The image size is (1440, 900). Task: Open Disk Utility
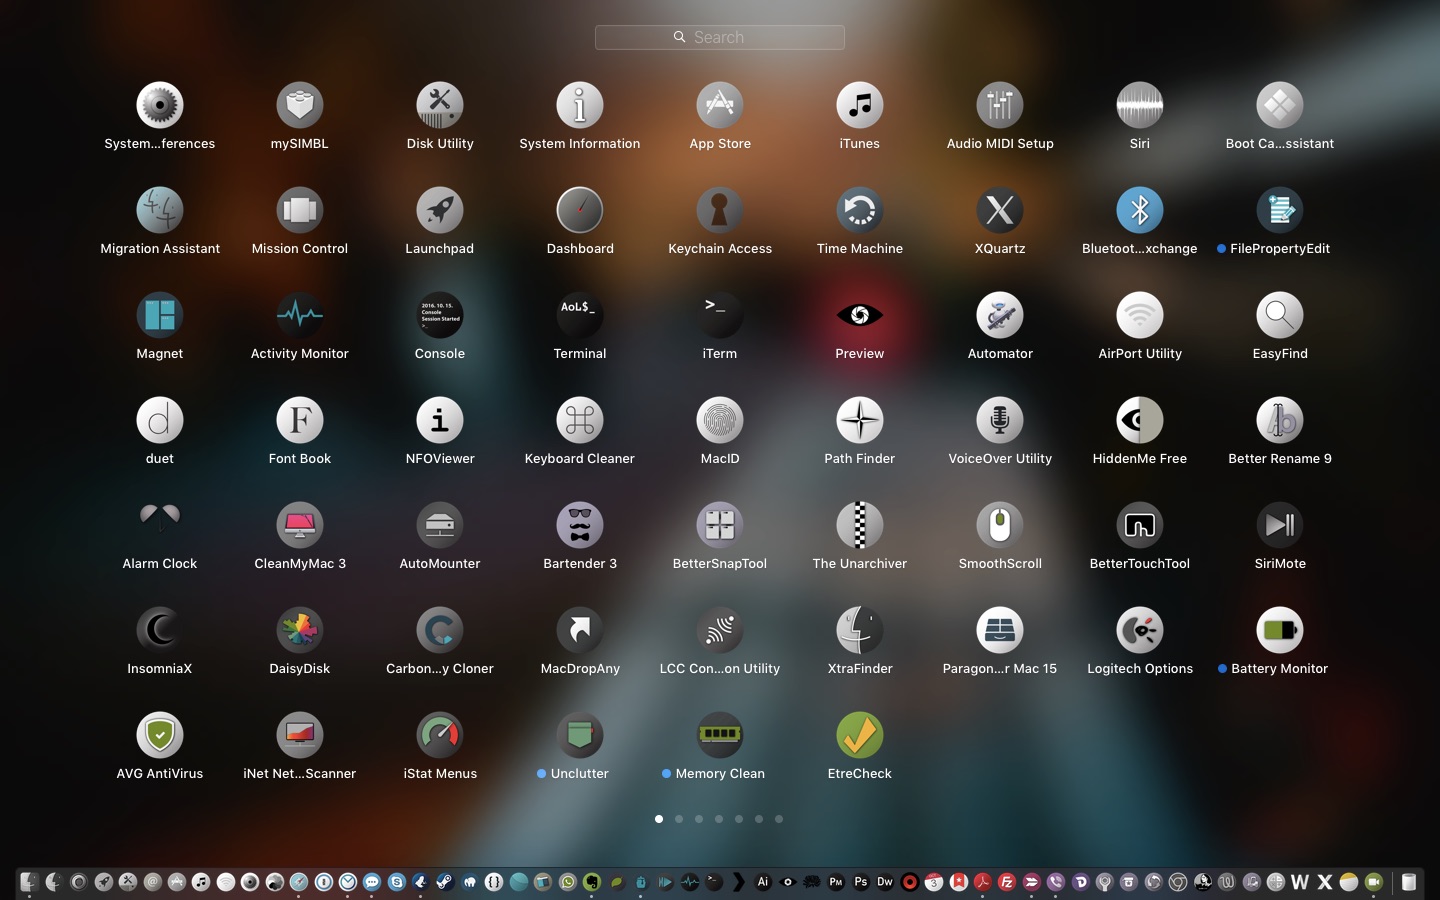click(440, 105)
